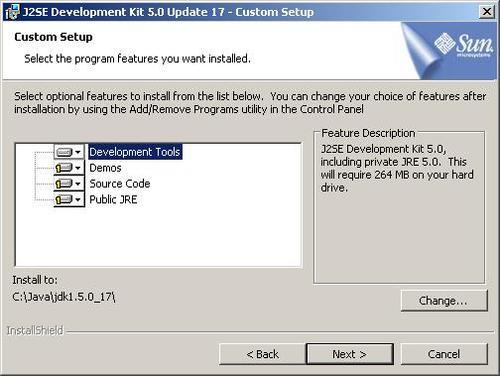Click the install path C:\Java\jdk1.5.0_17\ text
The width and height of the screenshot is (500, 376).
pos(64,297)
